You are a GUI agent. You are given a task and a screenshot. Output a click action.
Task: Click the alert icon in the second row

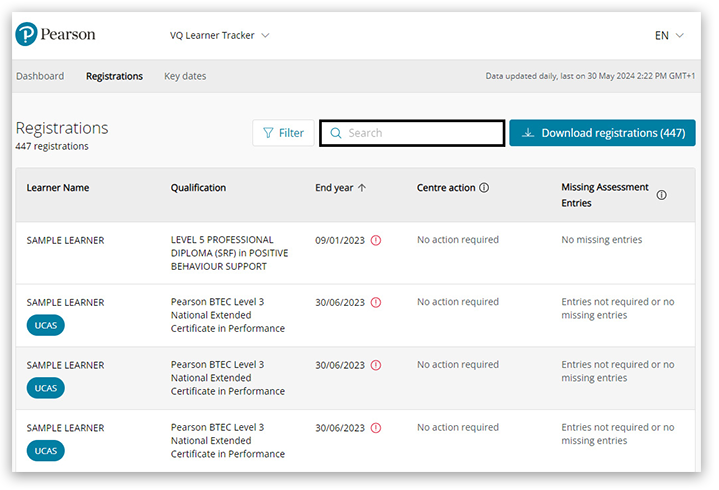[376, 302]
